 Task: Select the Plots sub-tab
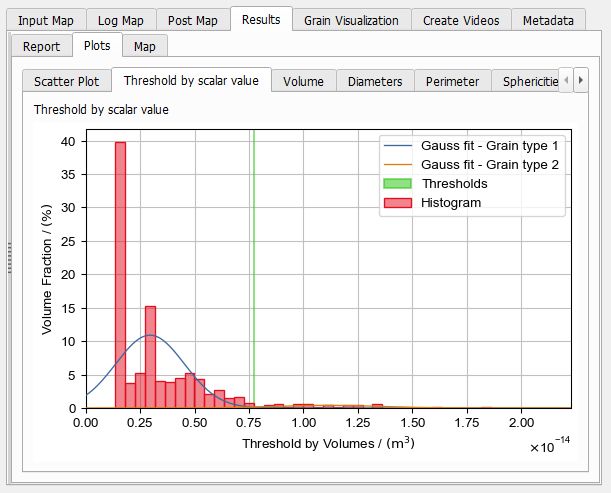[x=97, y=45]
